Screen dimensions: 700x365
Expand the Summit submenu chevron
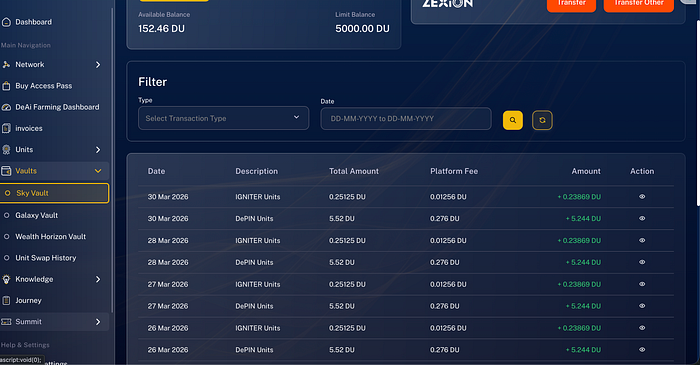pos(98,322)
